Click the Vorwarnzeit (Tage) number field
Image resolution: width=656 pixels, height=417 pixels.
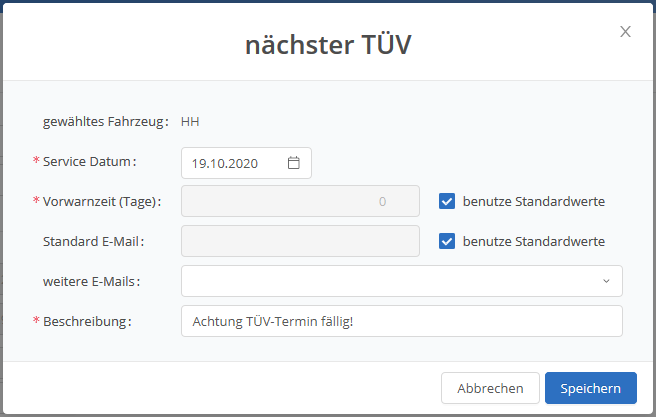coord(299,201)
